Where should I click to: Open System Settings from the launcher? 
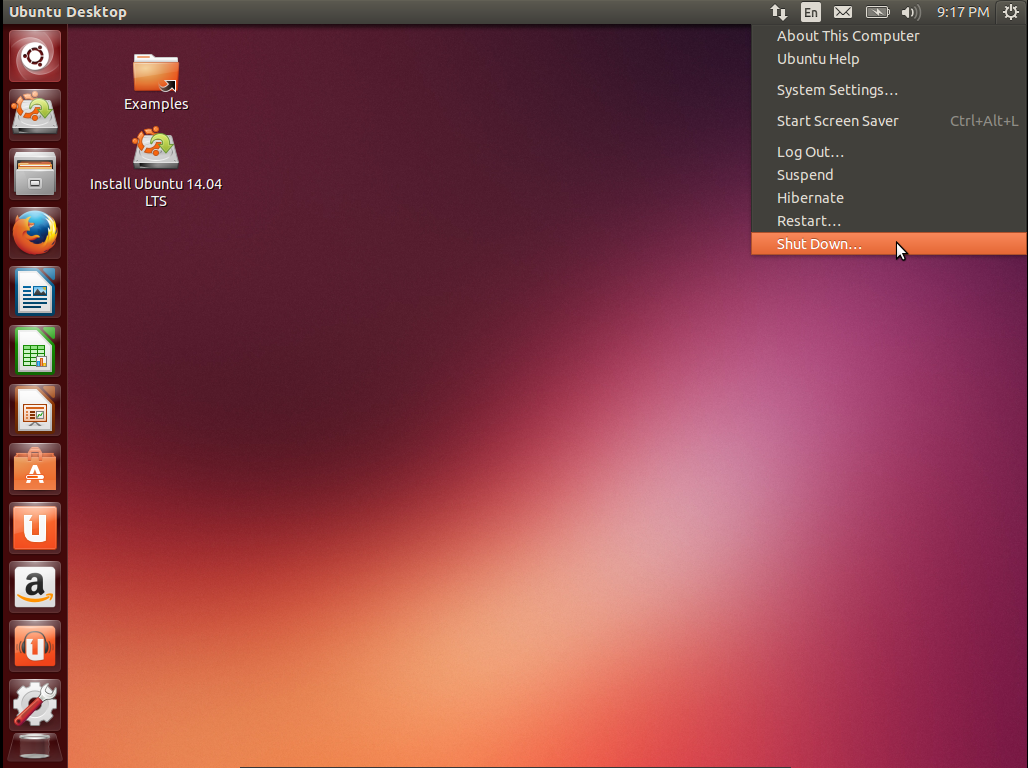[x=34, y=704]
